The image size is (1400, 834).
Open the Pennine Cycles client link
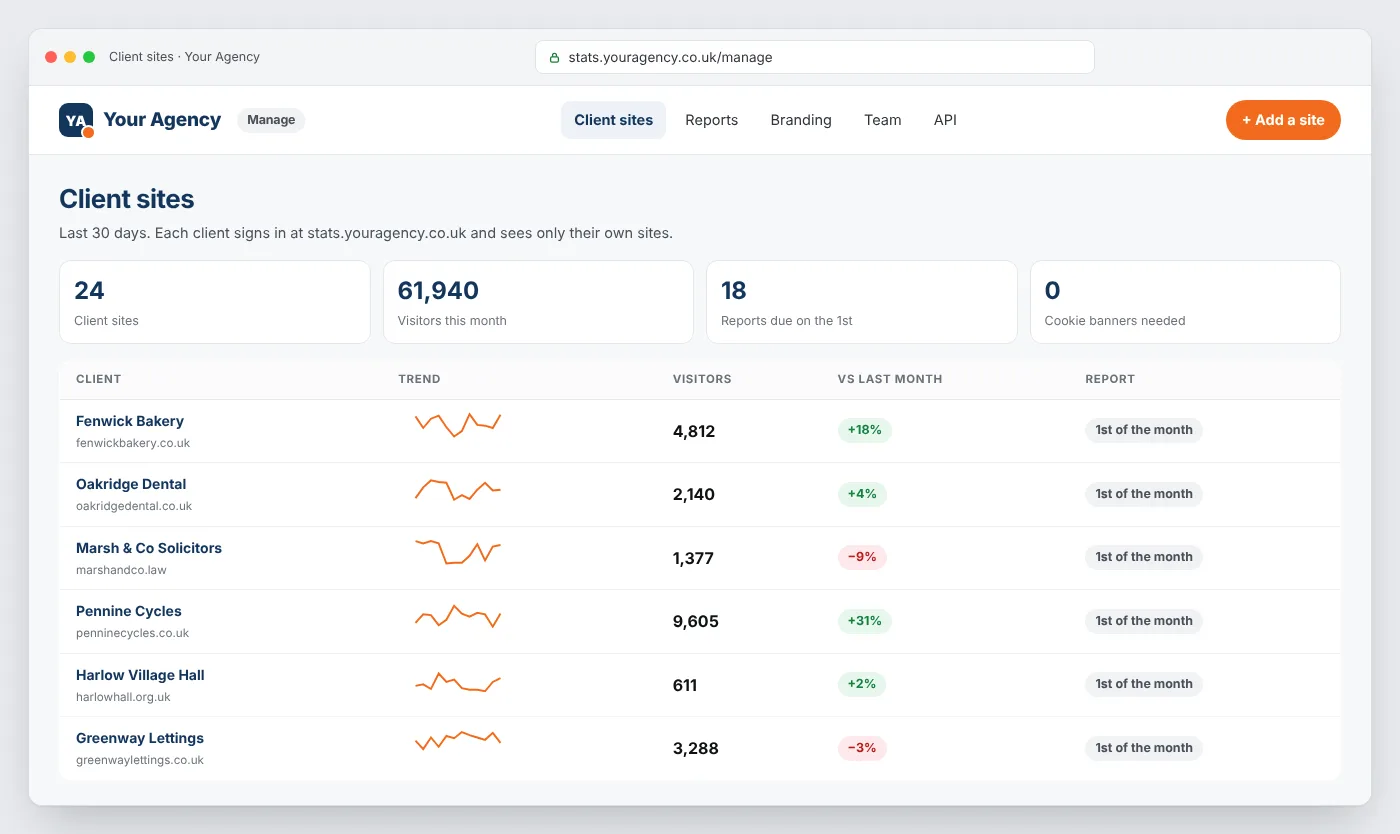129,611
